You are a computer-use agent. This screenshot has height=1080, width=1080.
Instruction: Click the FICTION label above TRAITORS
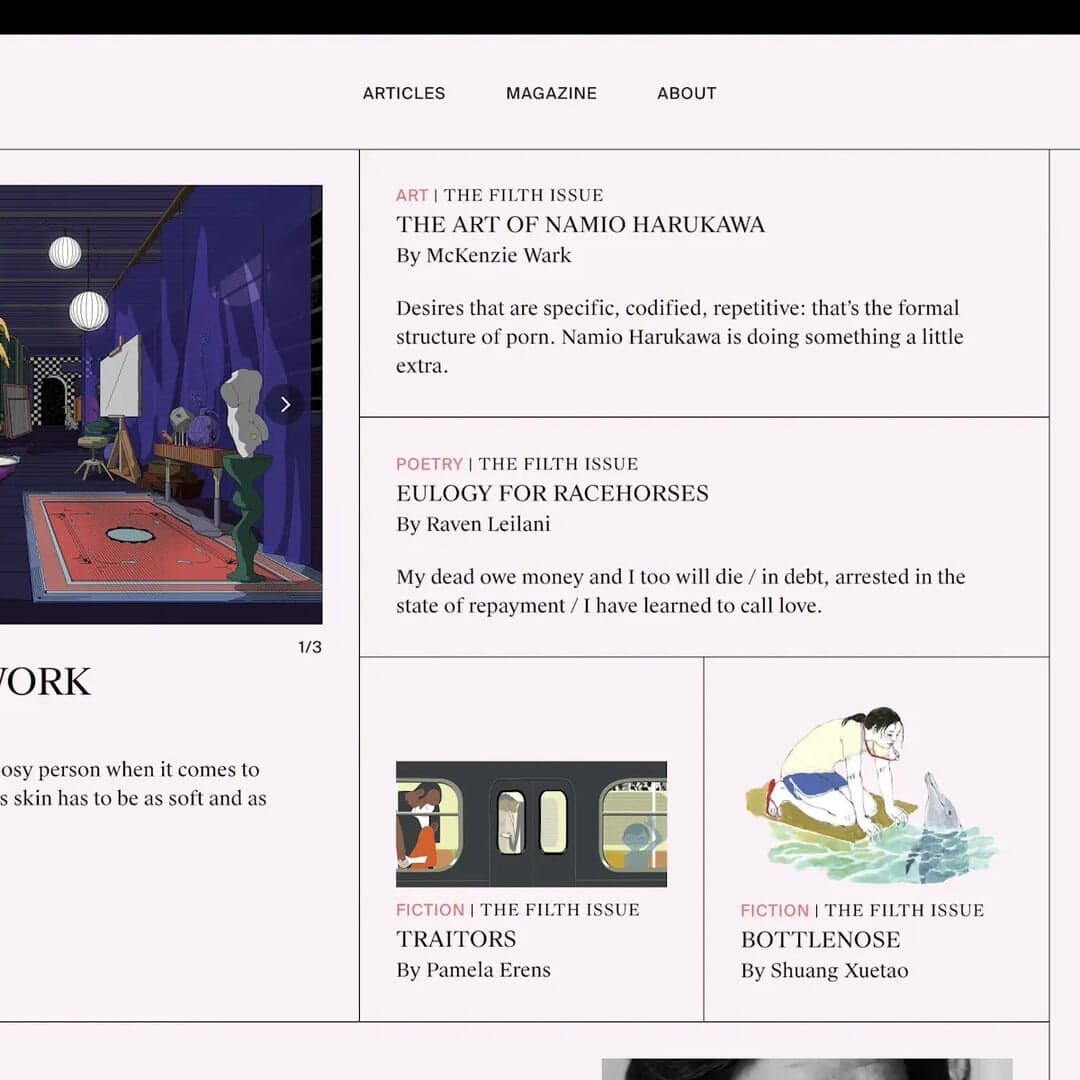click(x=430, y=910)
